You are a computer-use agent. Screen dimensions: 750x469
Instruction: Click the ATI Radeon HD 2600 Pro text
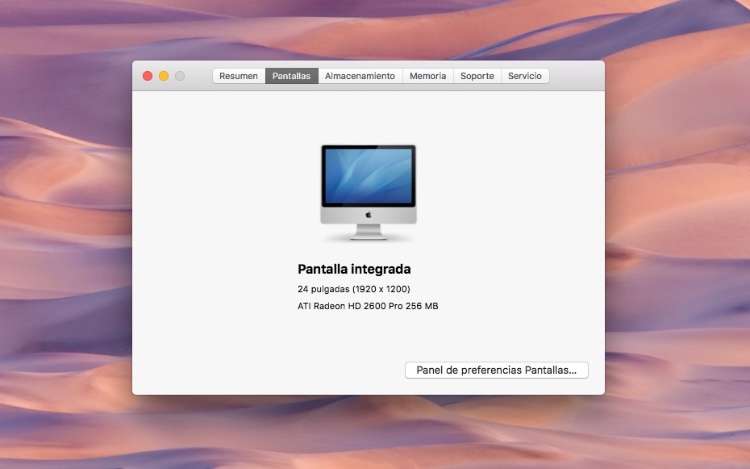coord(367,306)
